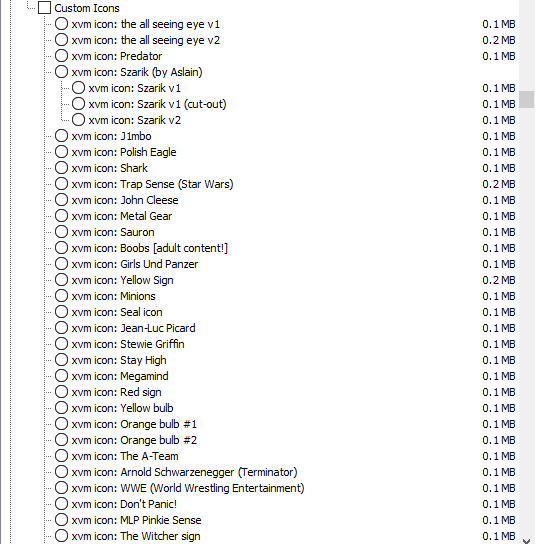
Task: Select the Minions icon radio
Action: (x=61, y=296)
